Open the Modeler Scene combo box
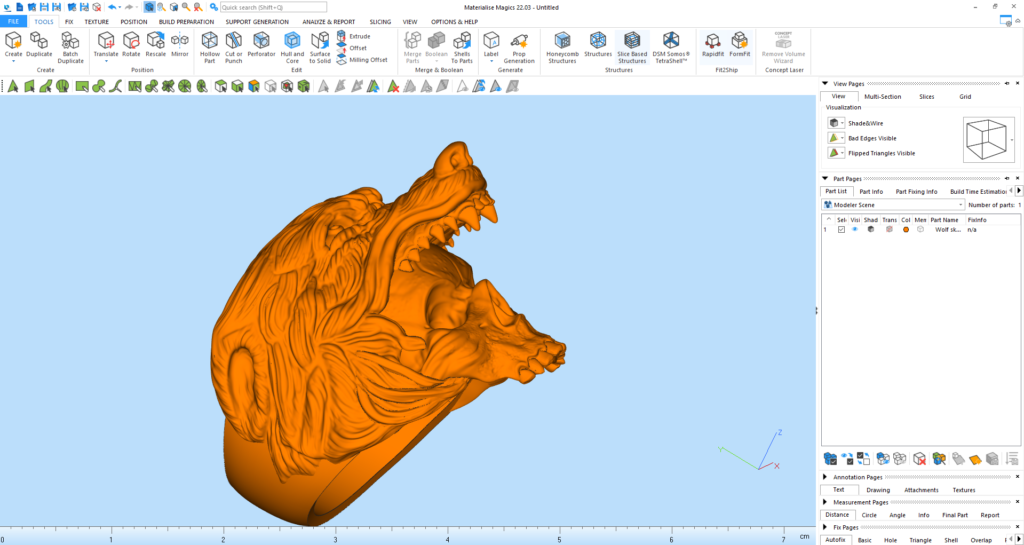 click(x=893, y=205)
